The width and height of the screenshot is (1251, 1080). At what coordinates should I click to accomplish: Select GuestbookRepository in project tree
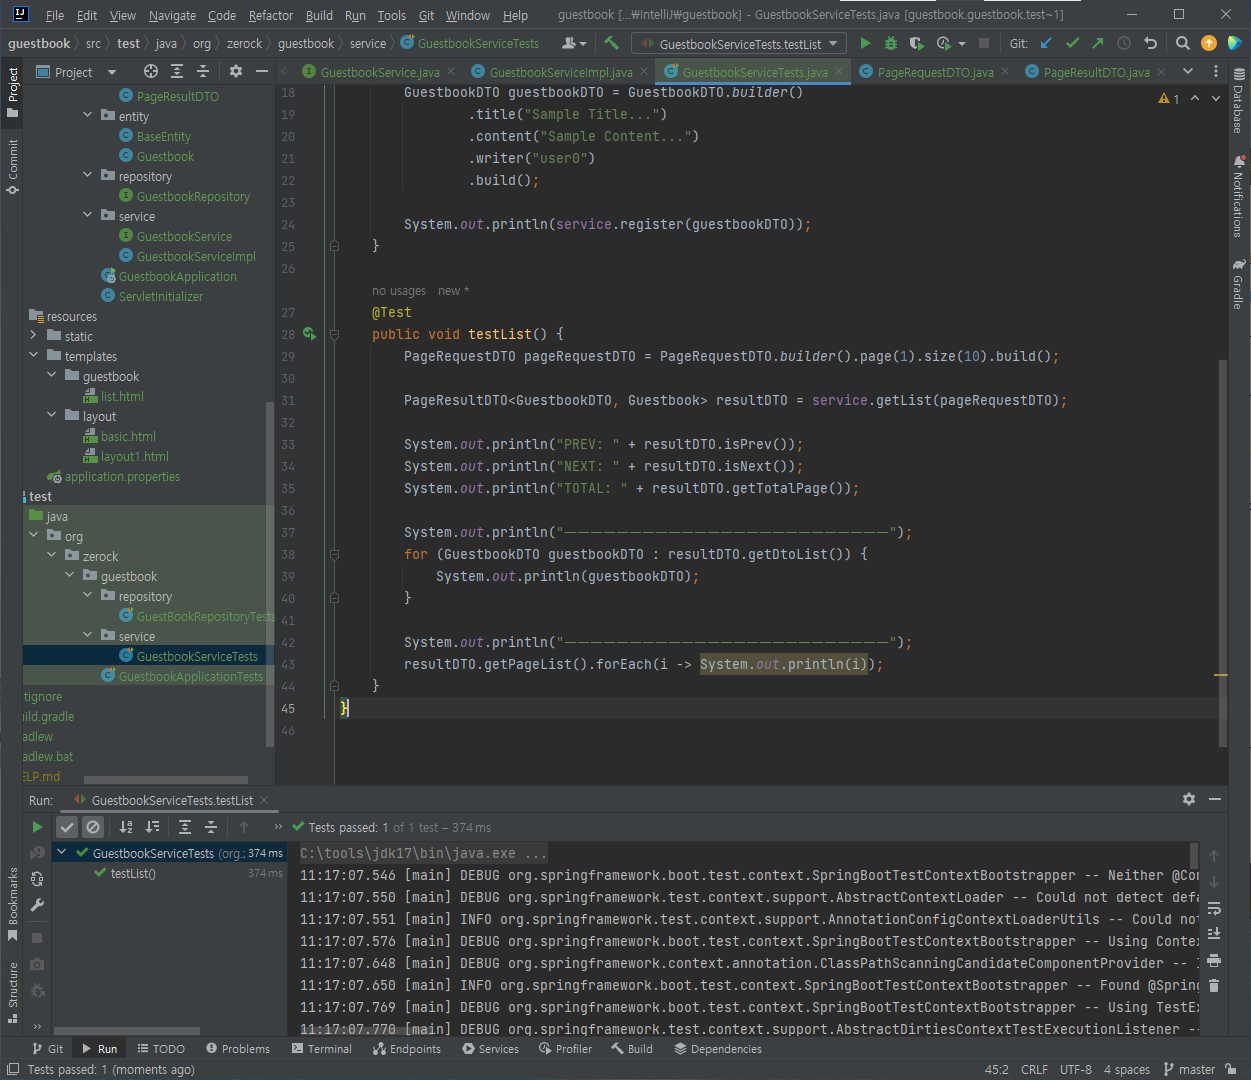(193, 196)
